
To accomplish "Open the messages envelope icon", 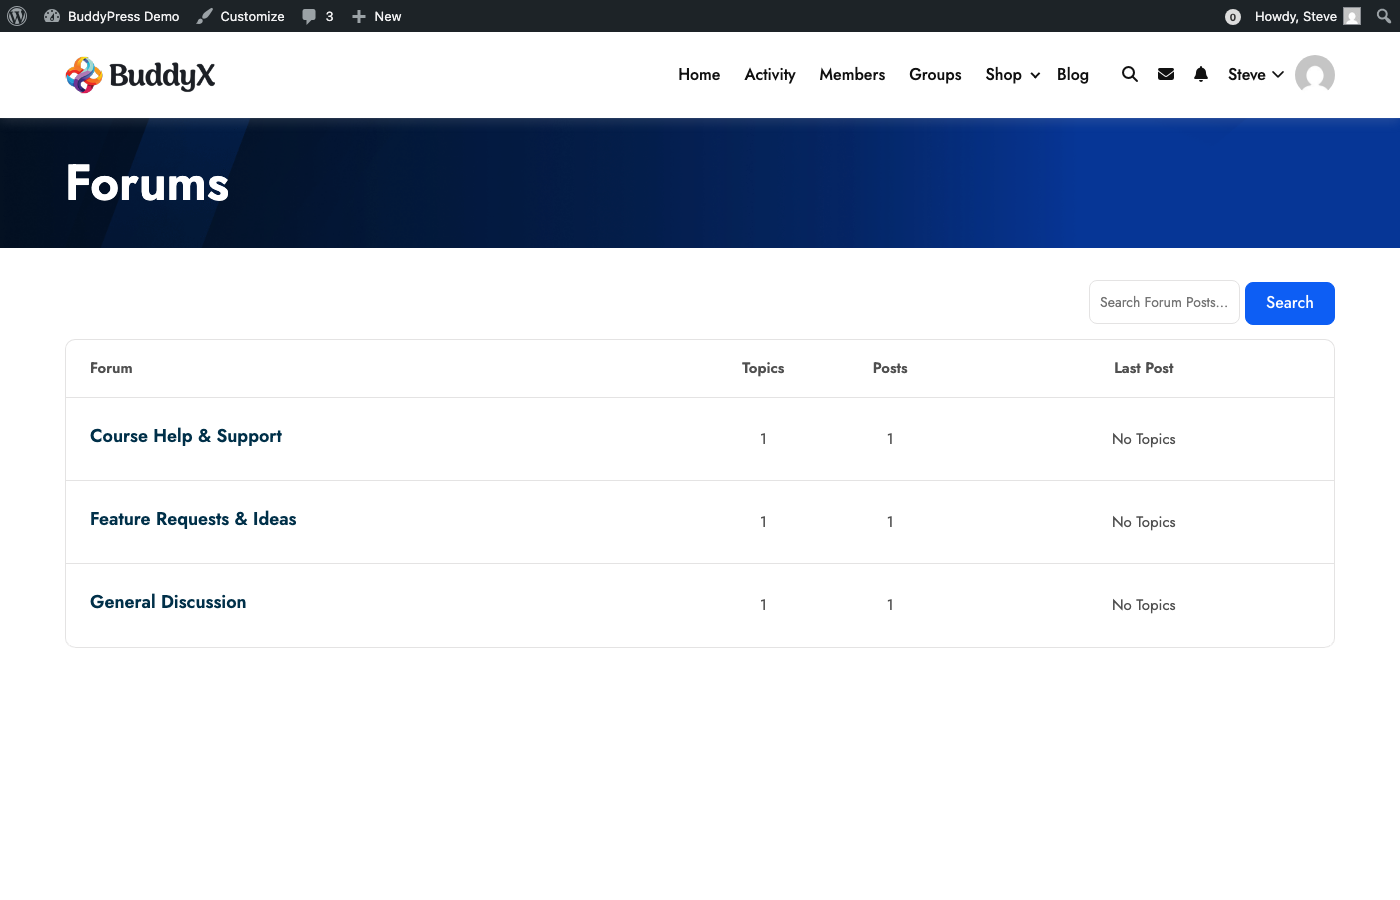I will pos(1165,74).
